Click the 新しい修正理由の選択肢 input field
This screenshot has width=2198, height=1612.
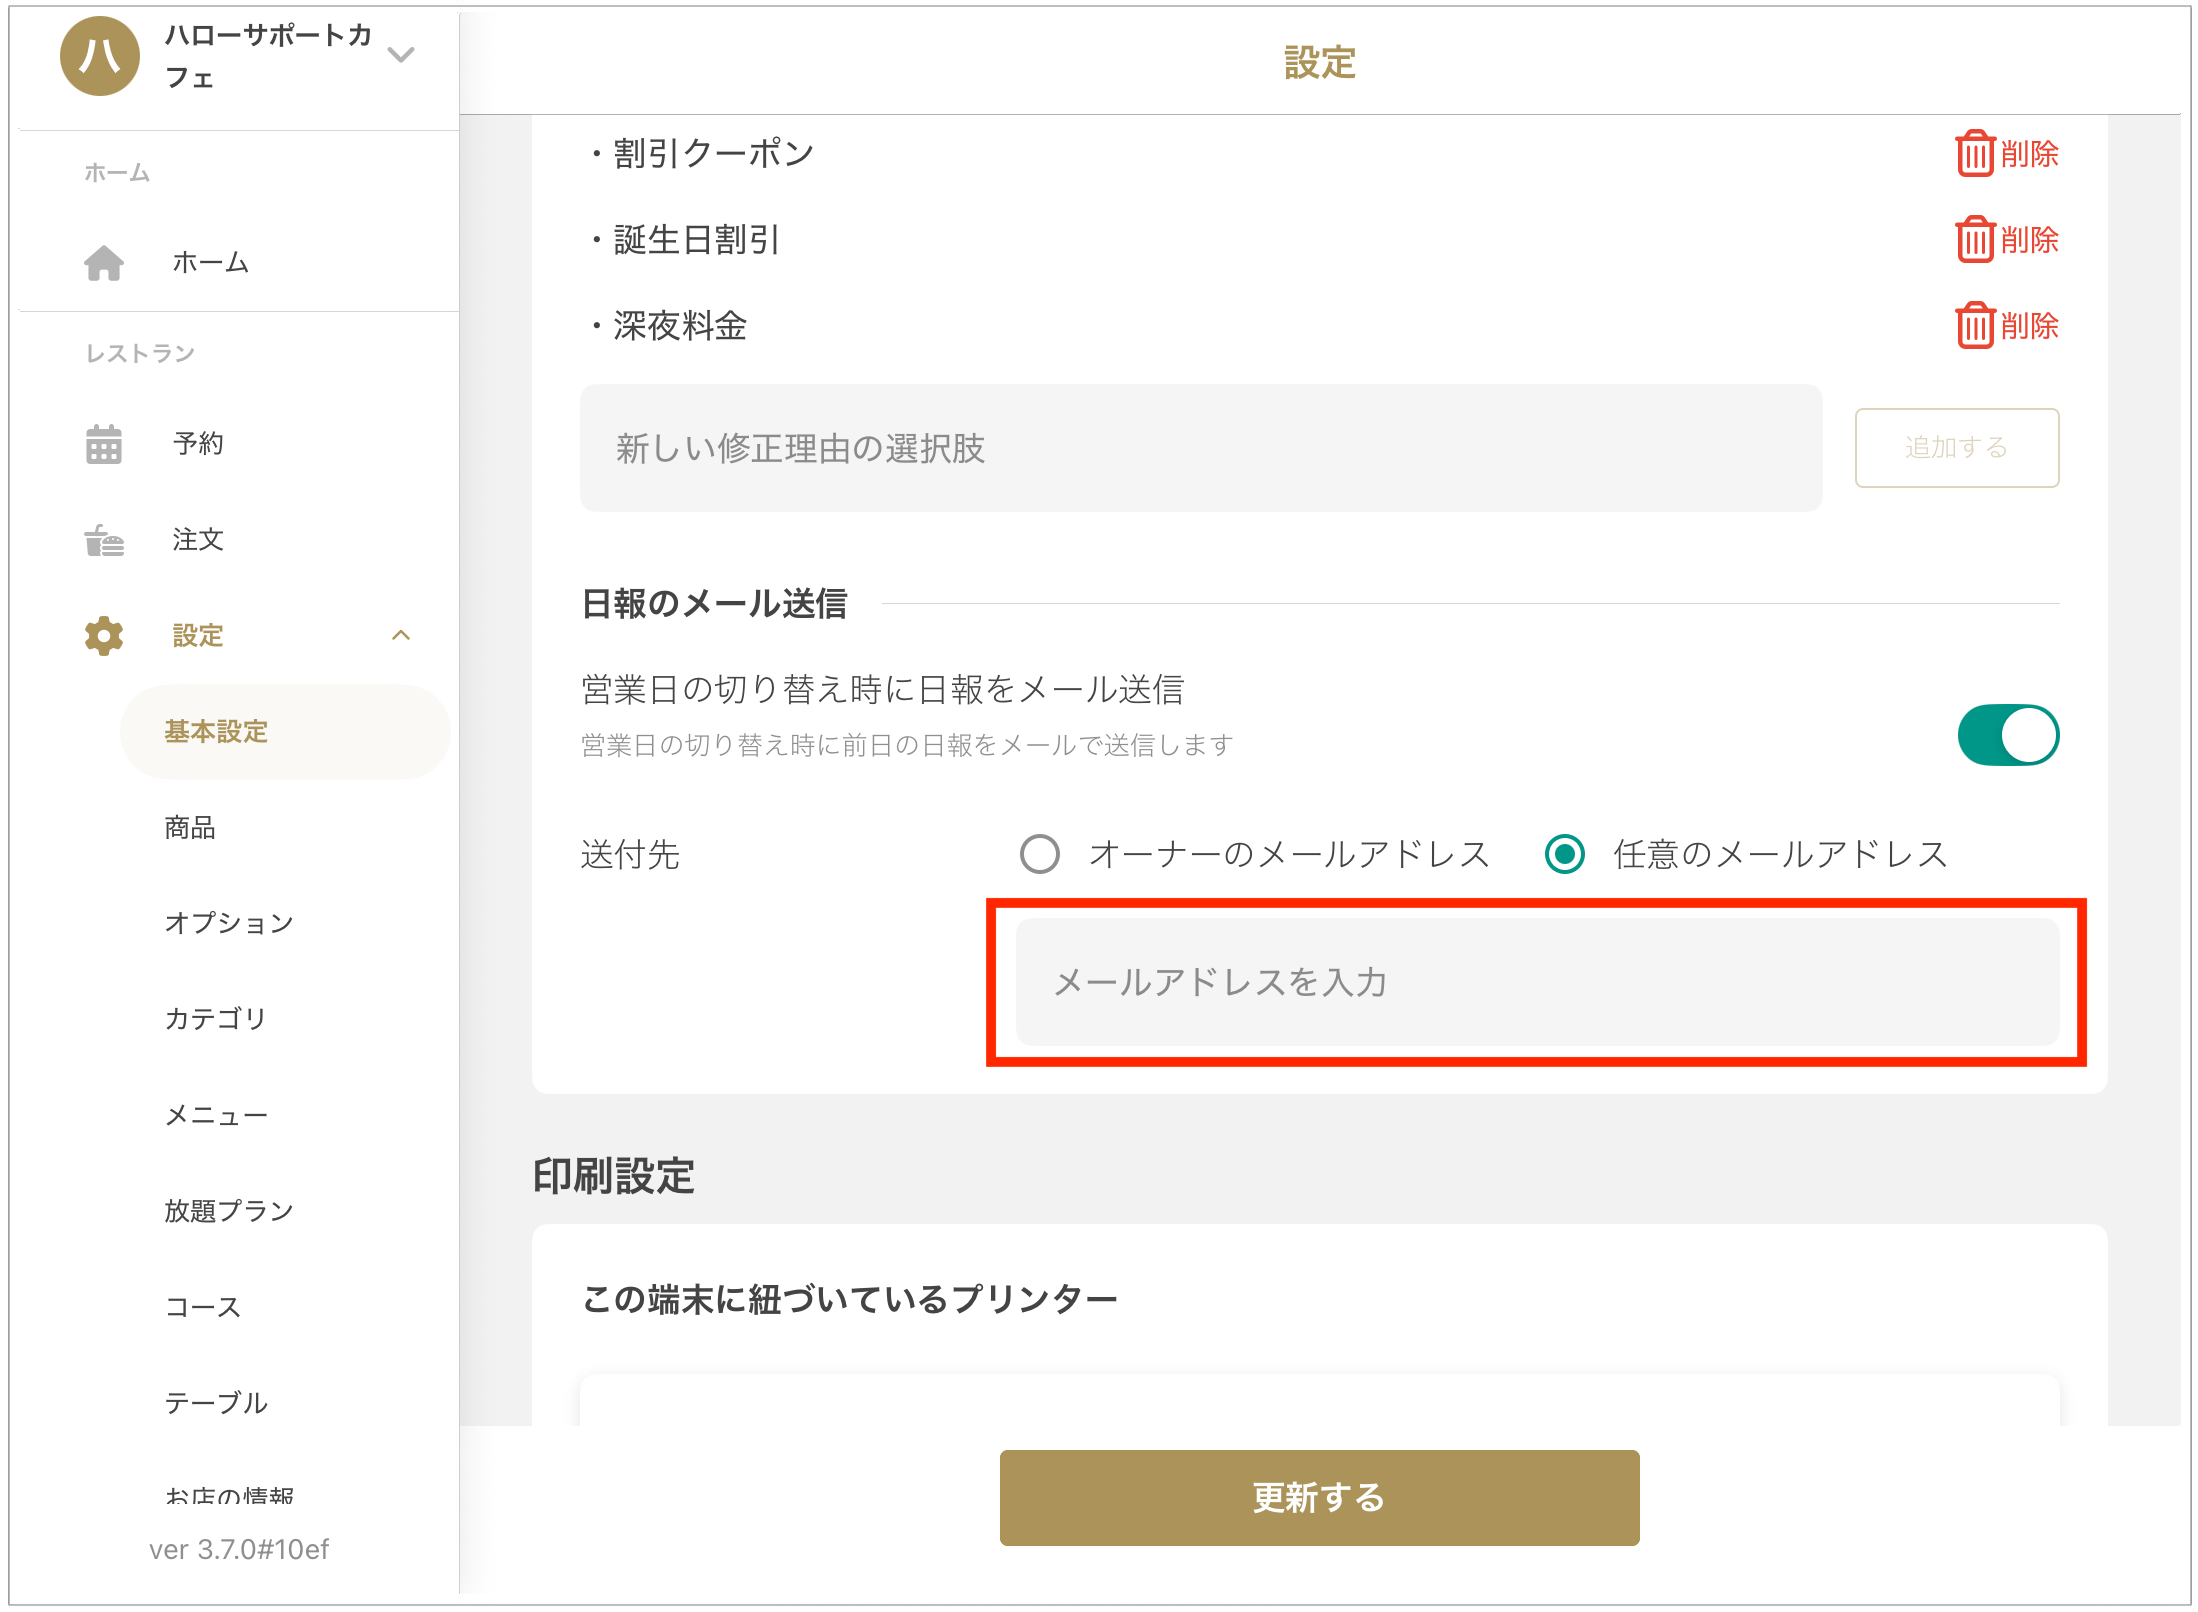tap(1200, 448)
